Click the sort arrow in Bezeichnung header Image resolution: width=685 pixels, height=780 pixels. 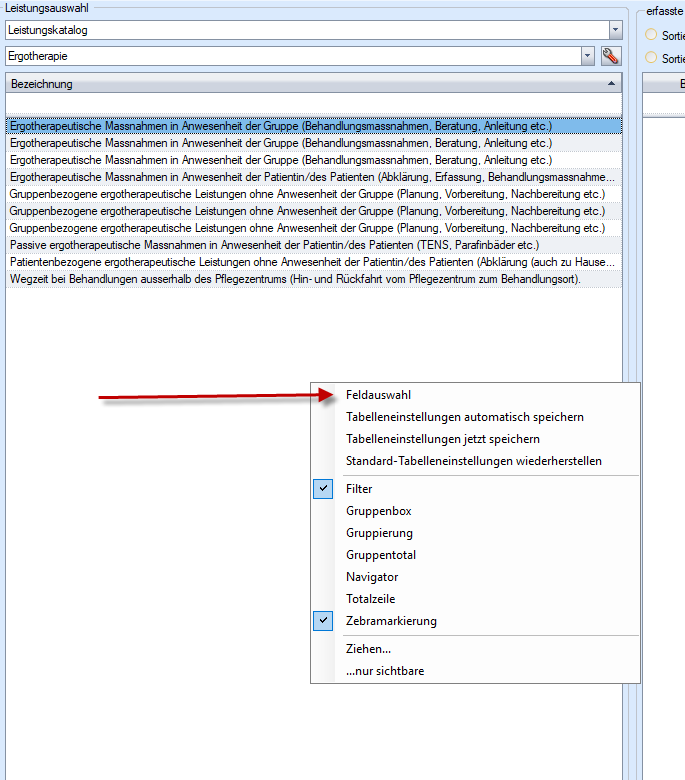(x=611, y=84)
